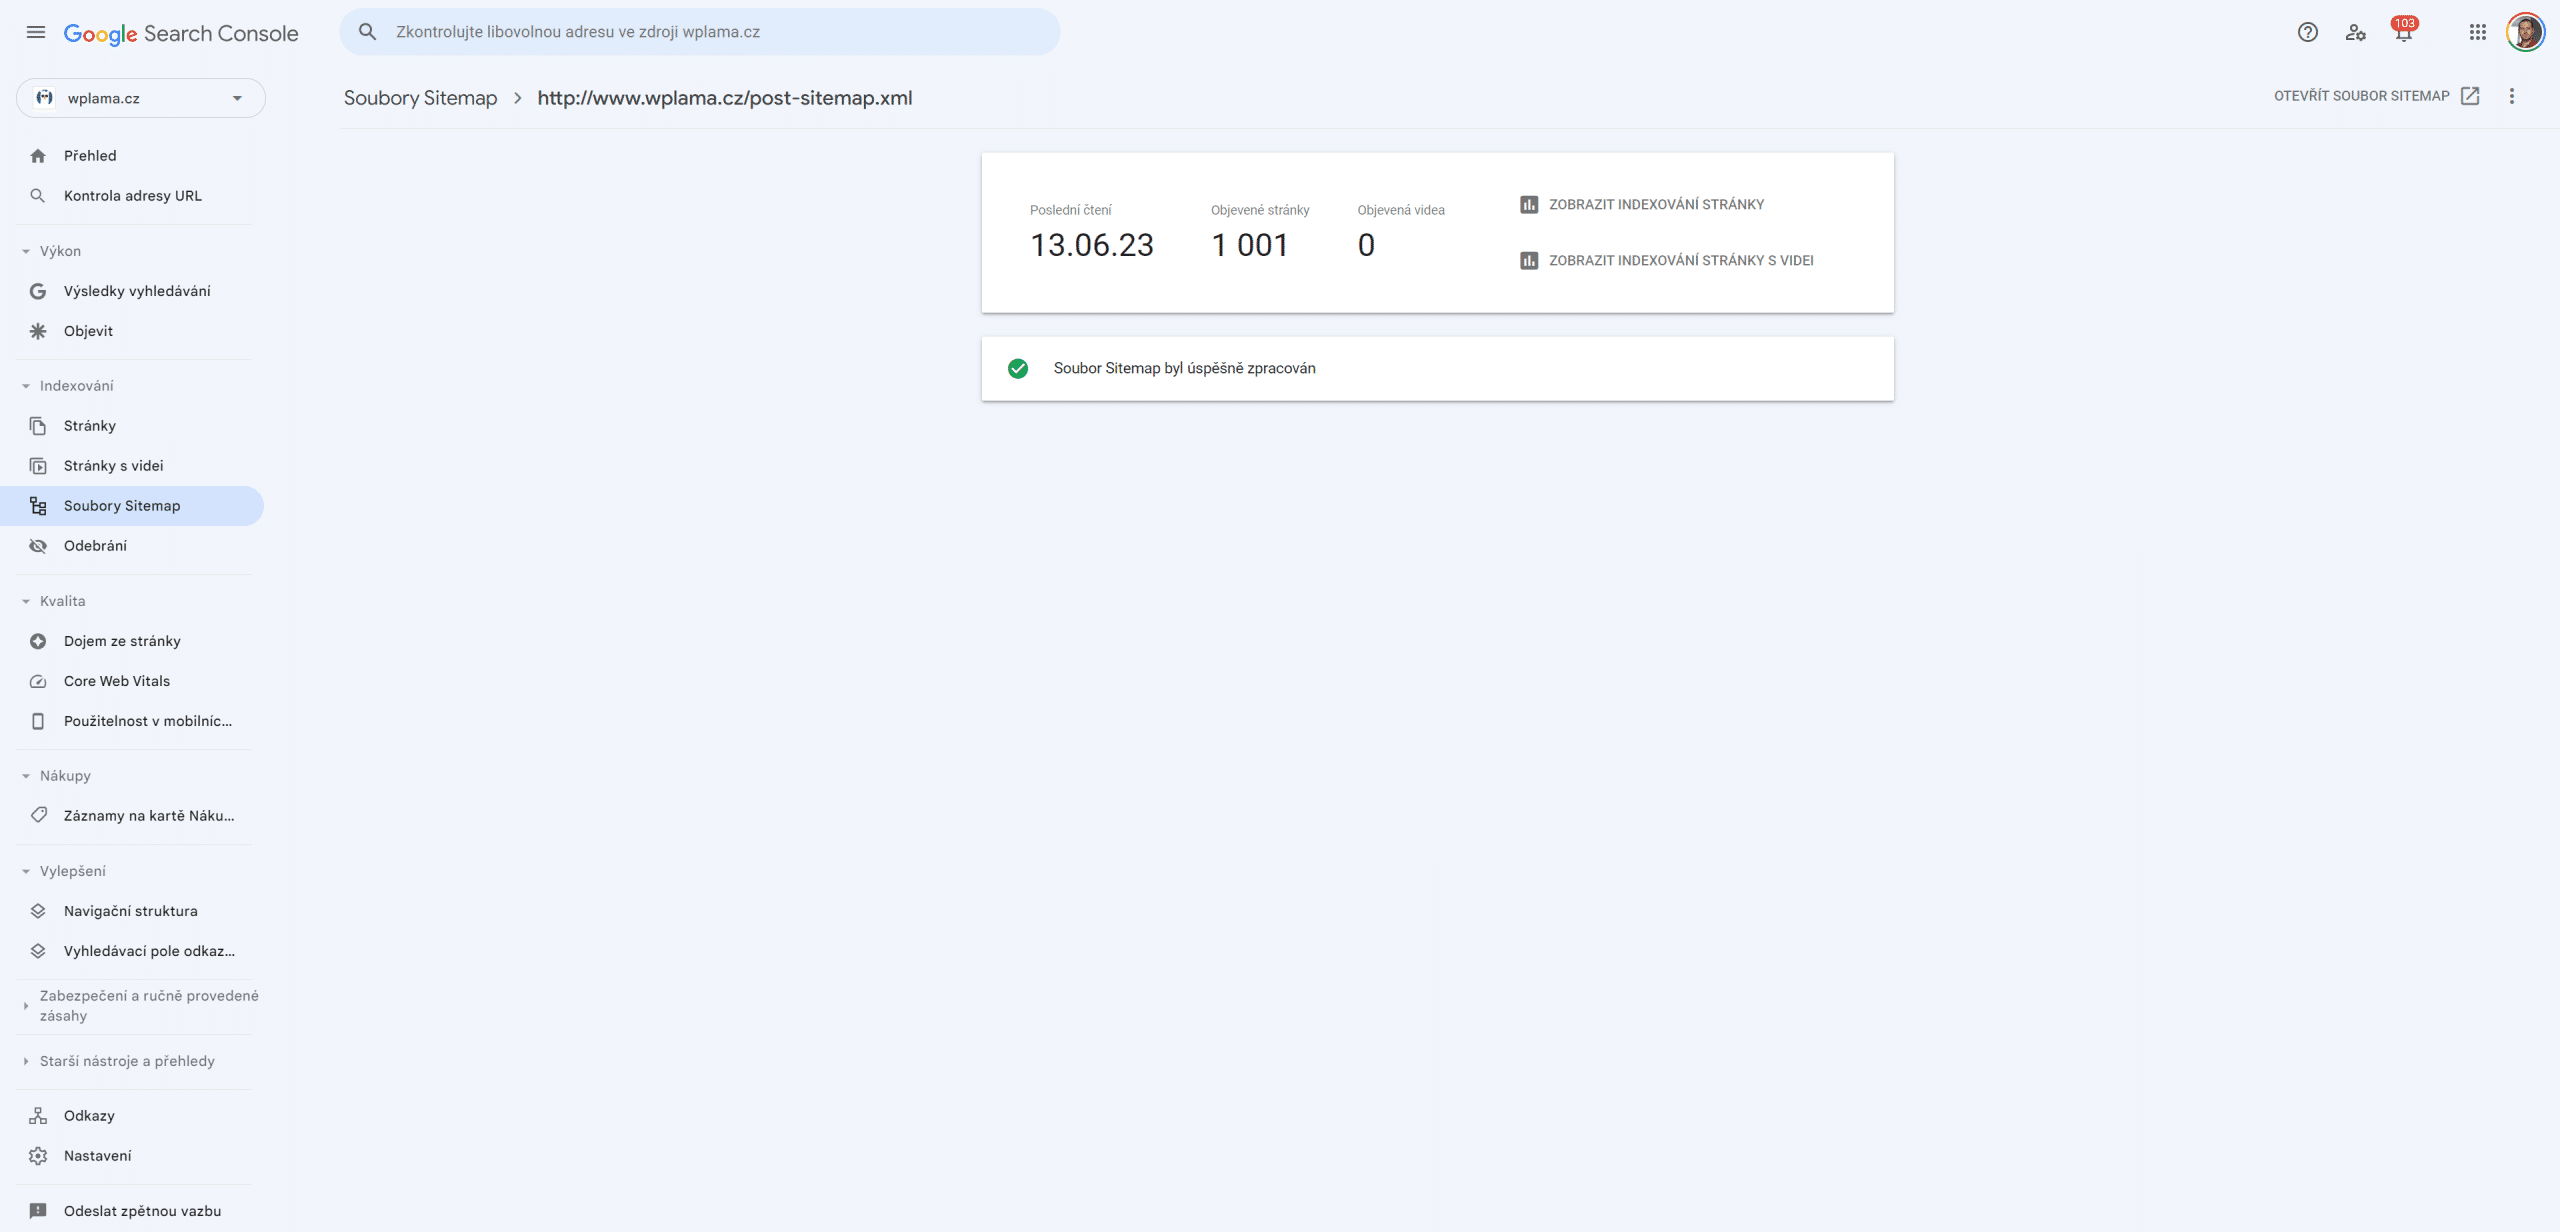Collapse the Vylepšení section
The width and height of the screenshot is (2560, 1232).
(x=26, y=871)
